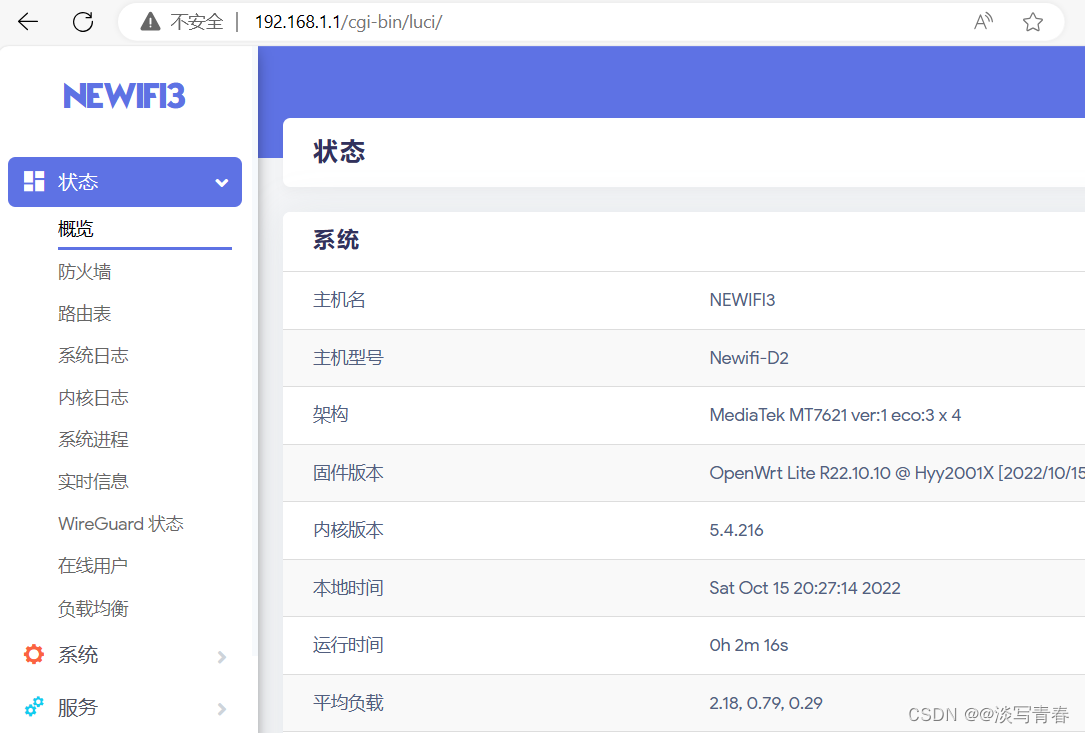1085x733 pixels.
Task: Select the MediaTek MT7621 architecture value
Action: pos(835,415)
